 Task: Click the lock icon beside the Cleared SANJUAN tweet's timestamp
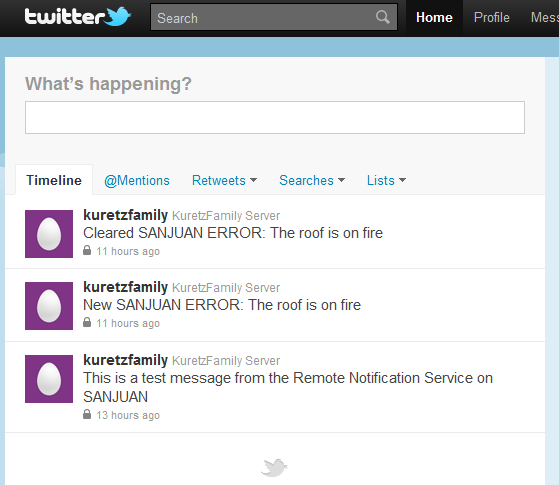[87, 250]
